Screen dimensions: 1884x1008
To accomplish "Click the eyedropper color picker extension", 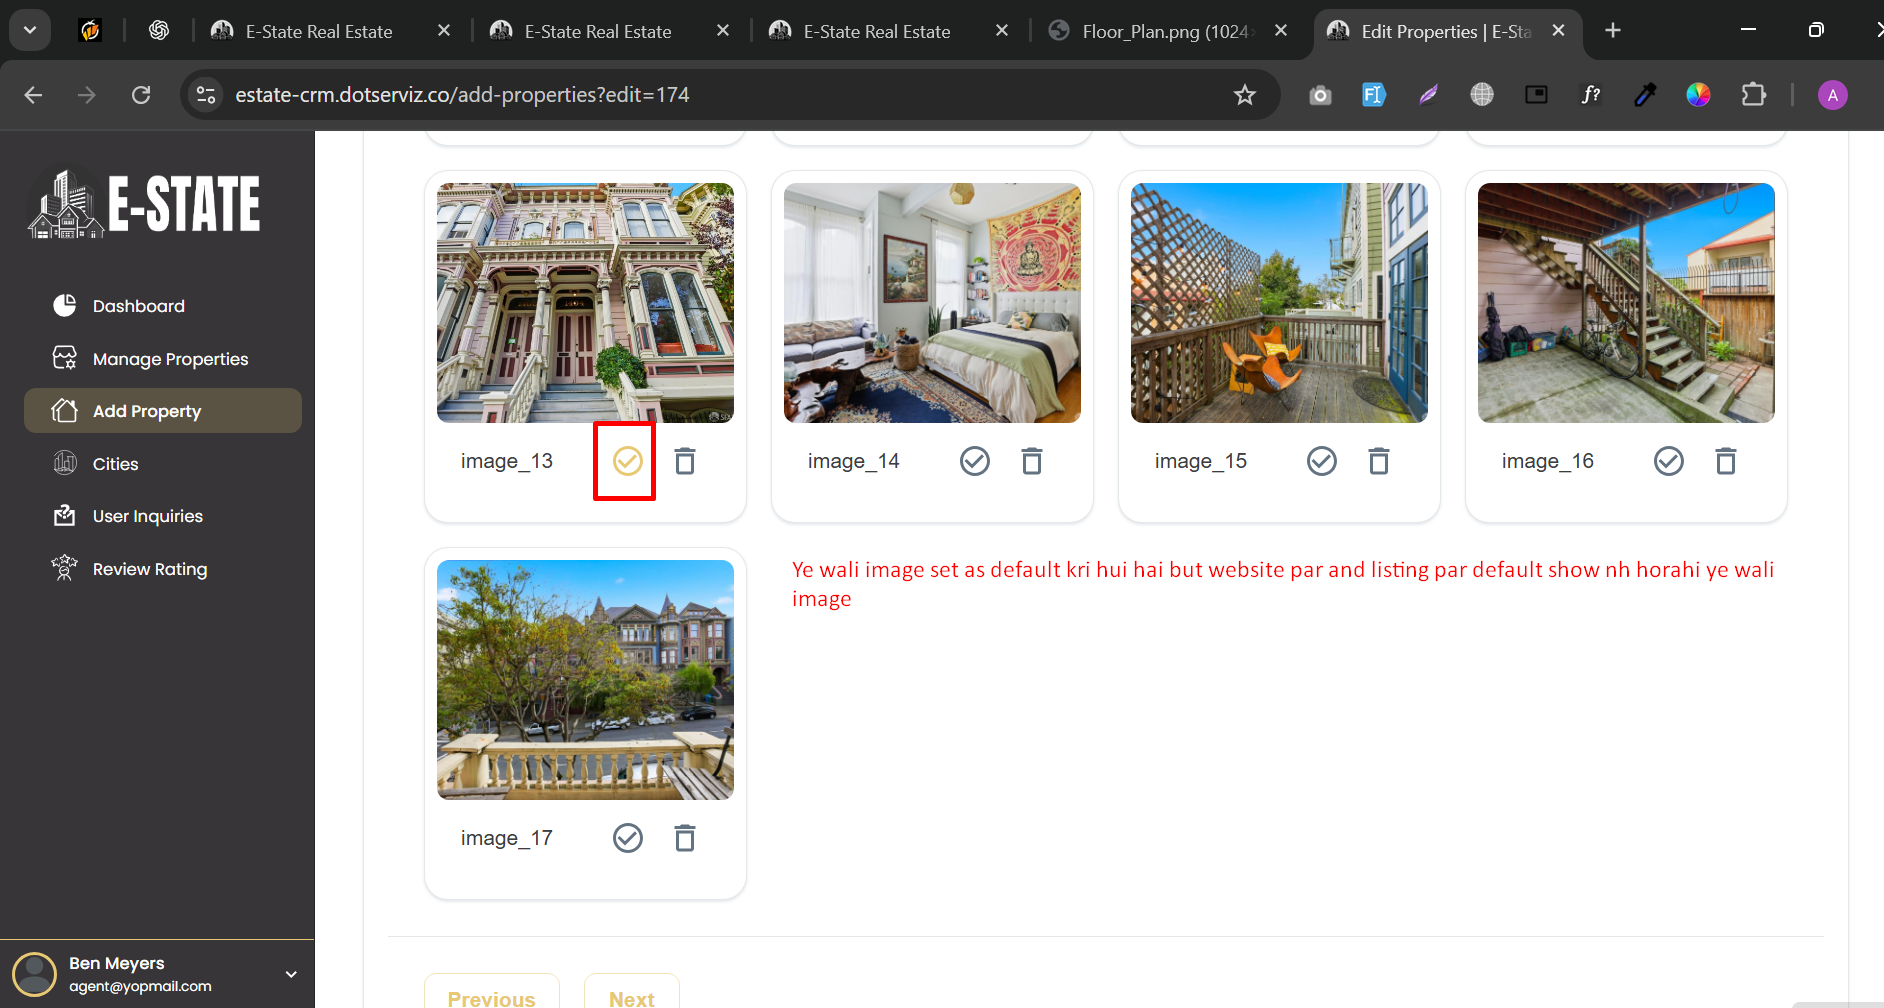I will point(1645,95).
